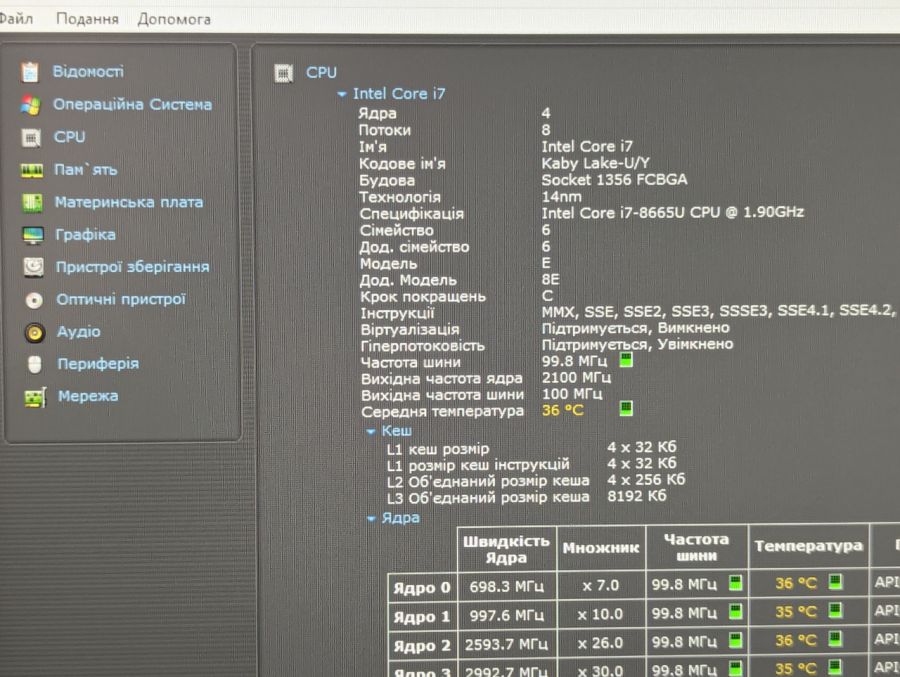
Task: Click the Пам'ять RAM module icon
Action: pos(32,171)
